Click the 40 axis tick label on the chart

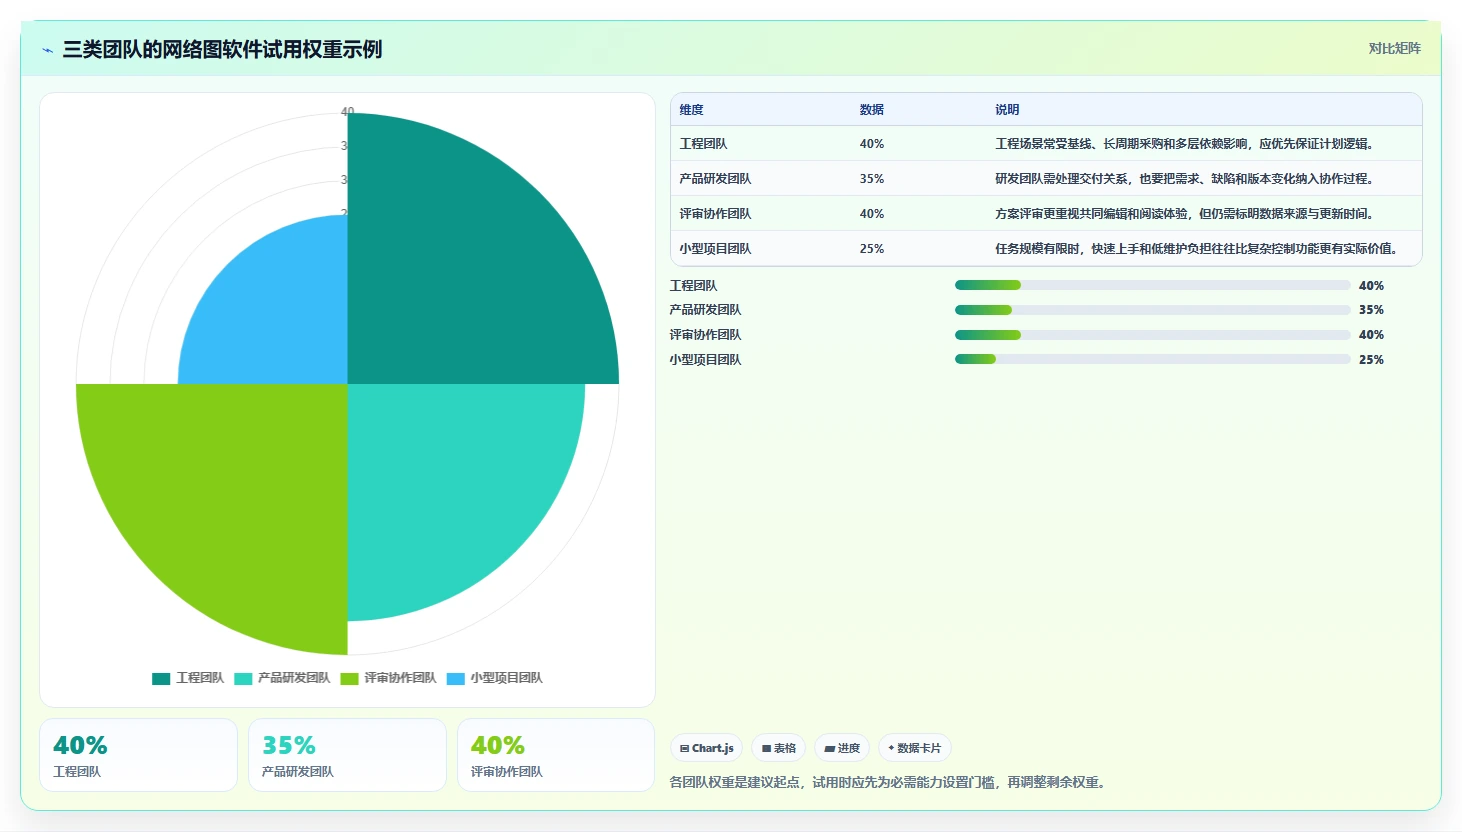point(347,111)
